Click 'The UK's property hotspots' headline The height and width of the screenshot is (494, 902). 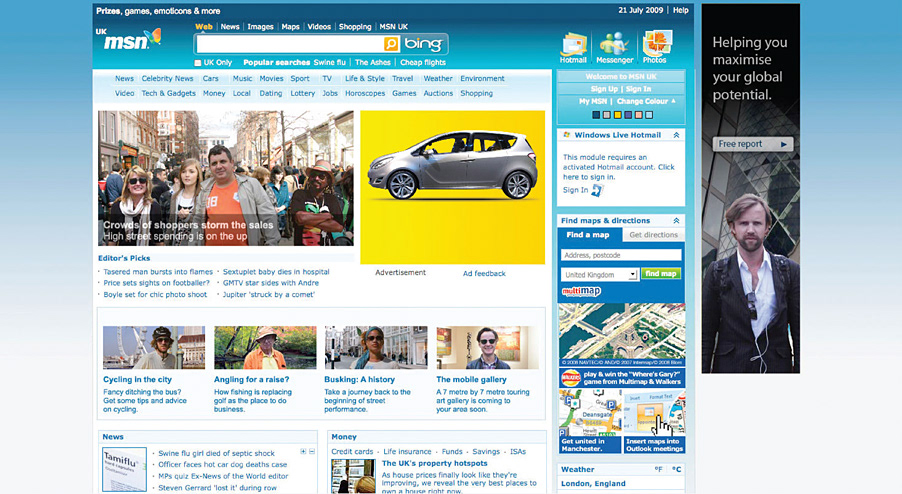[434, 463]
